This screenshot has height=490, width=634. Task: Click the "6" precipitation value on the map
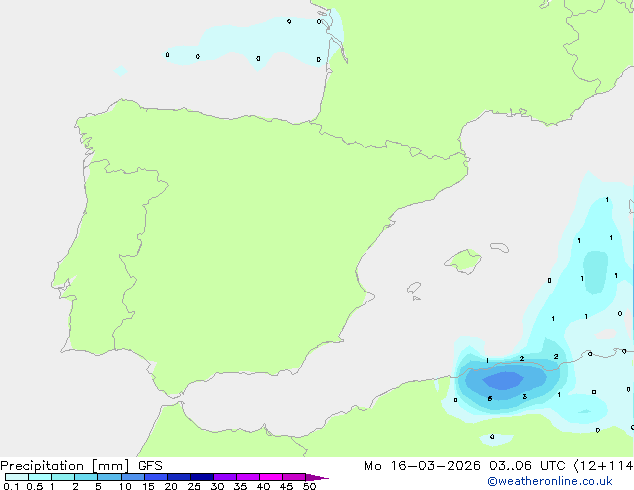490,399
